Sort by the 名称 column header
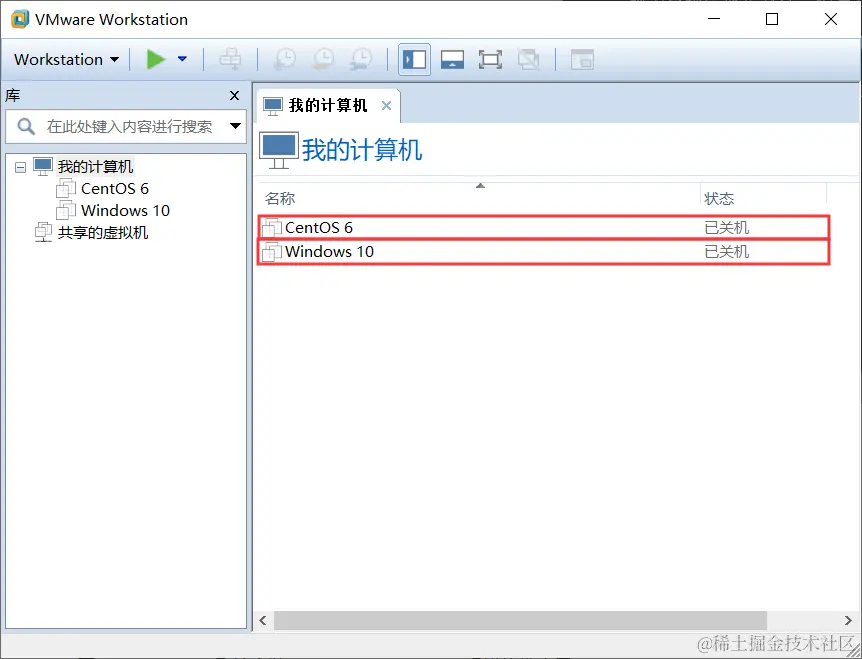This screenshot has width=862, height=659. [x=479, y=198]
